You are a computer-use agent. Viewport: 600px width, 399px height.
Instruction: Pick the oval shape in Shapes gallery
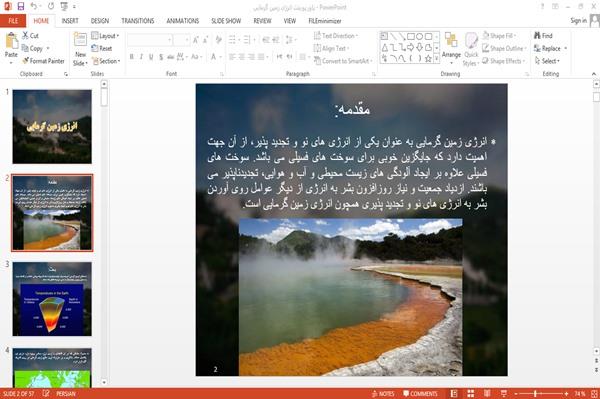pos(419,36)
